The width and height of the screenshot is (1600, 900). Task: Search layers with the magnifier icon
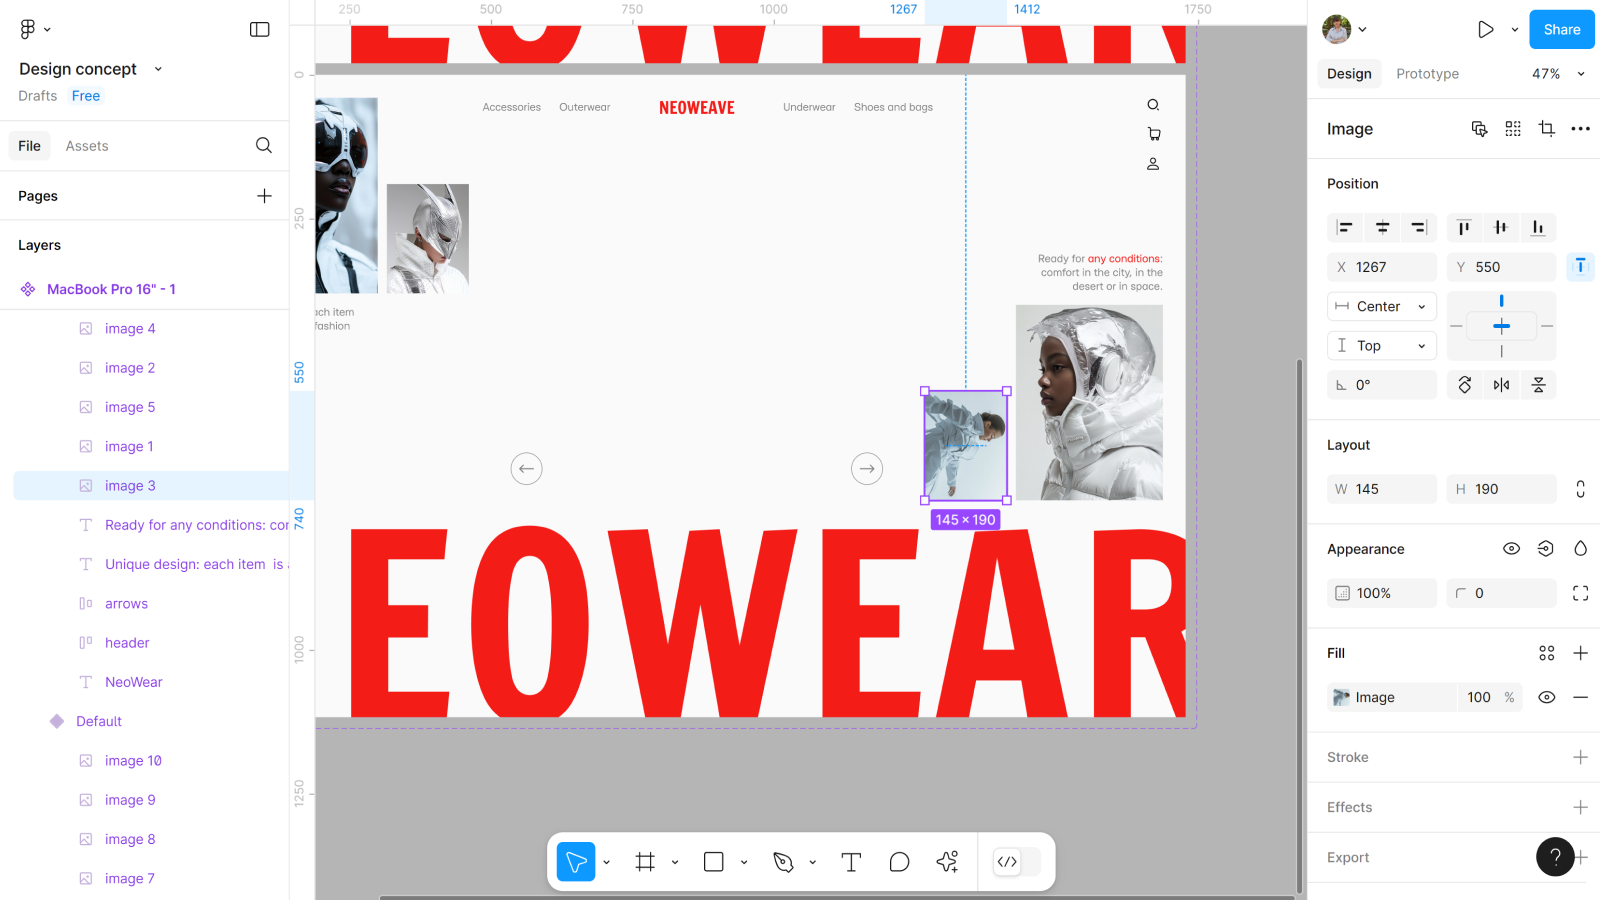tap(264, 146)
